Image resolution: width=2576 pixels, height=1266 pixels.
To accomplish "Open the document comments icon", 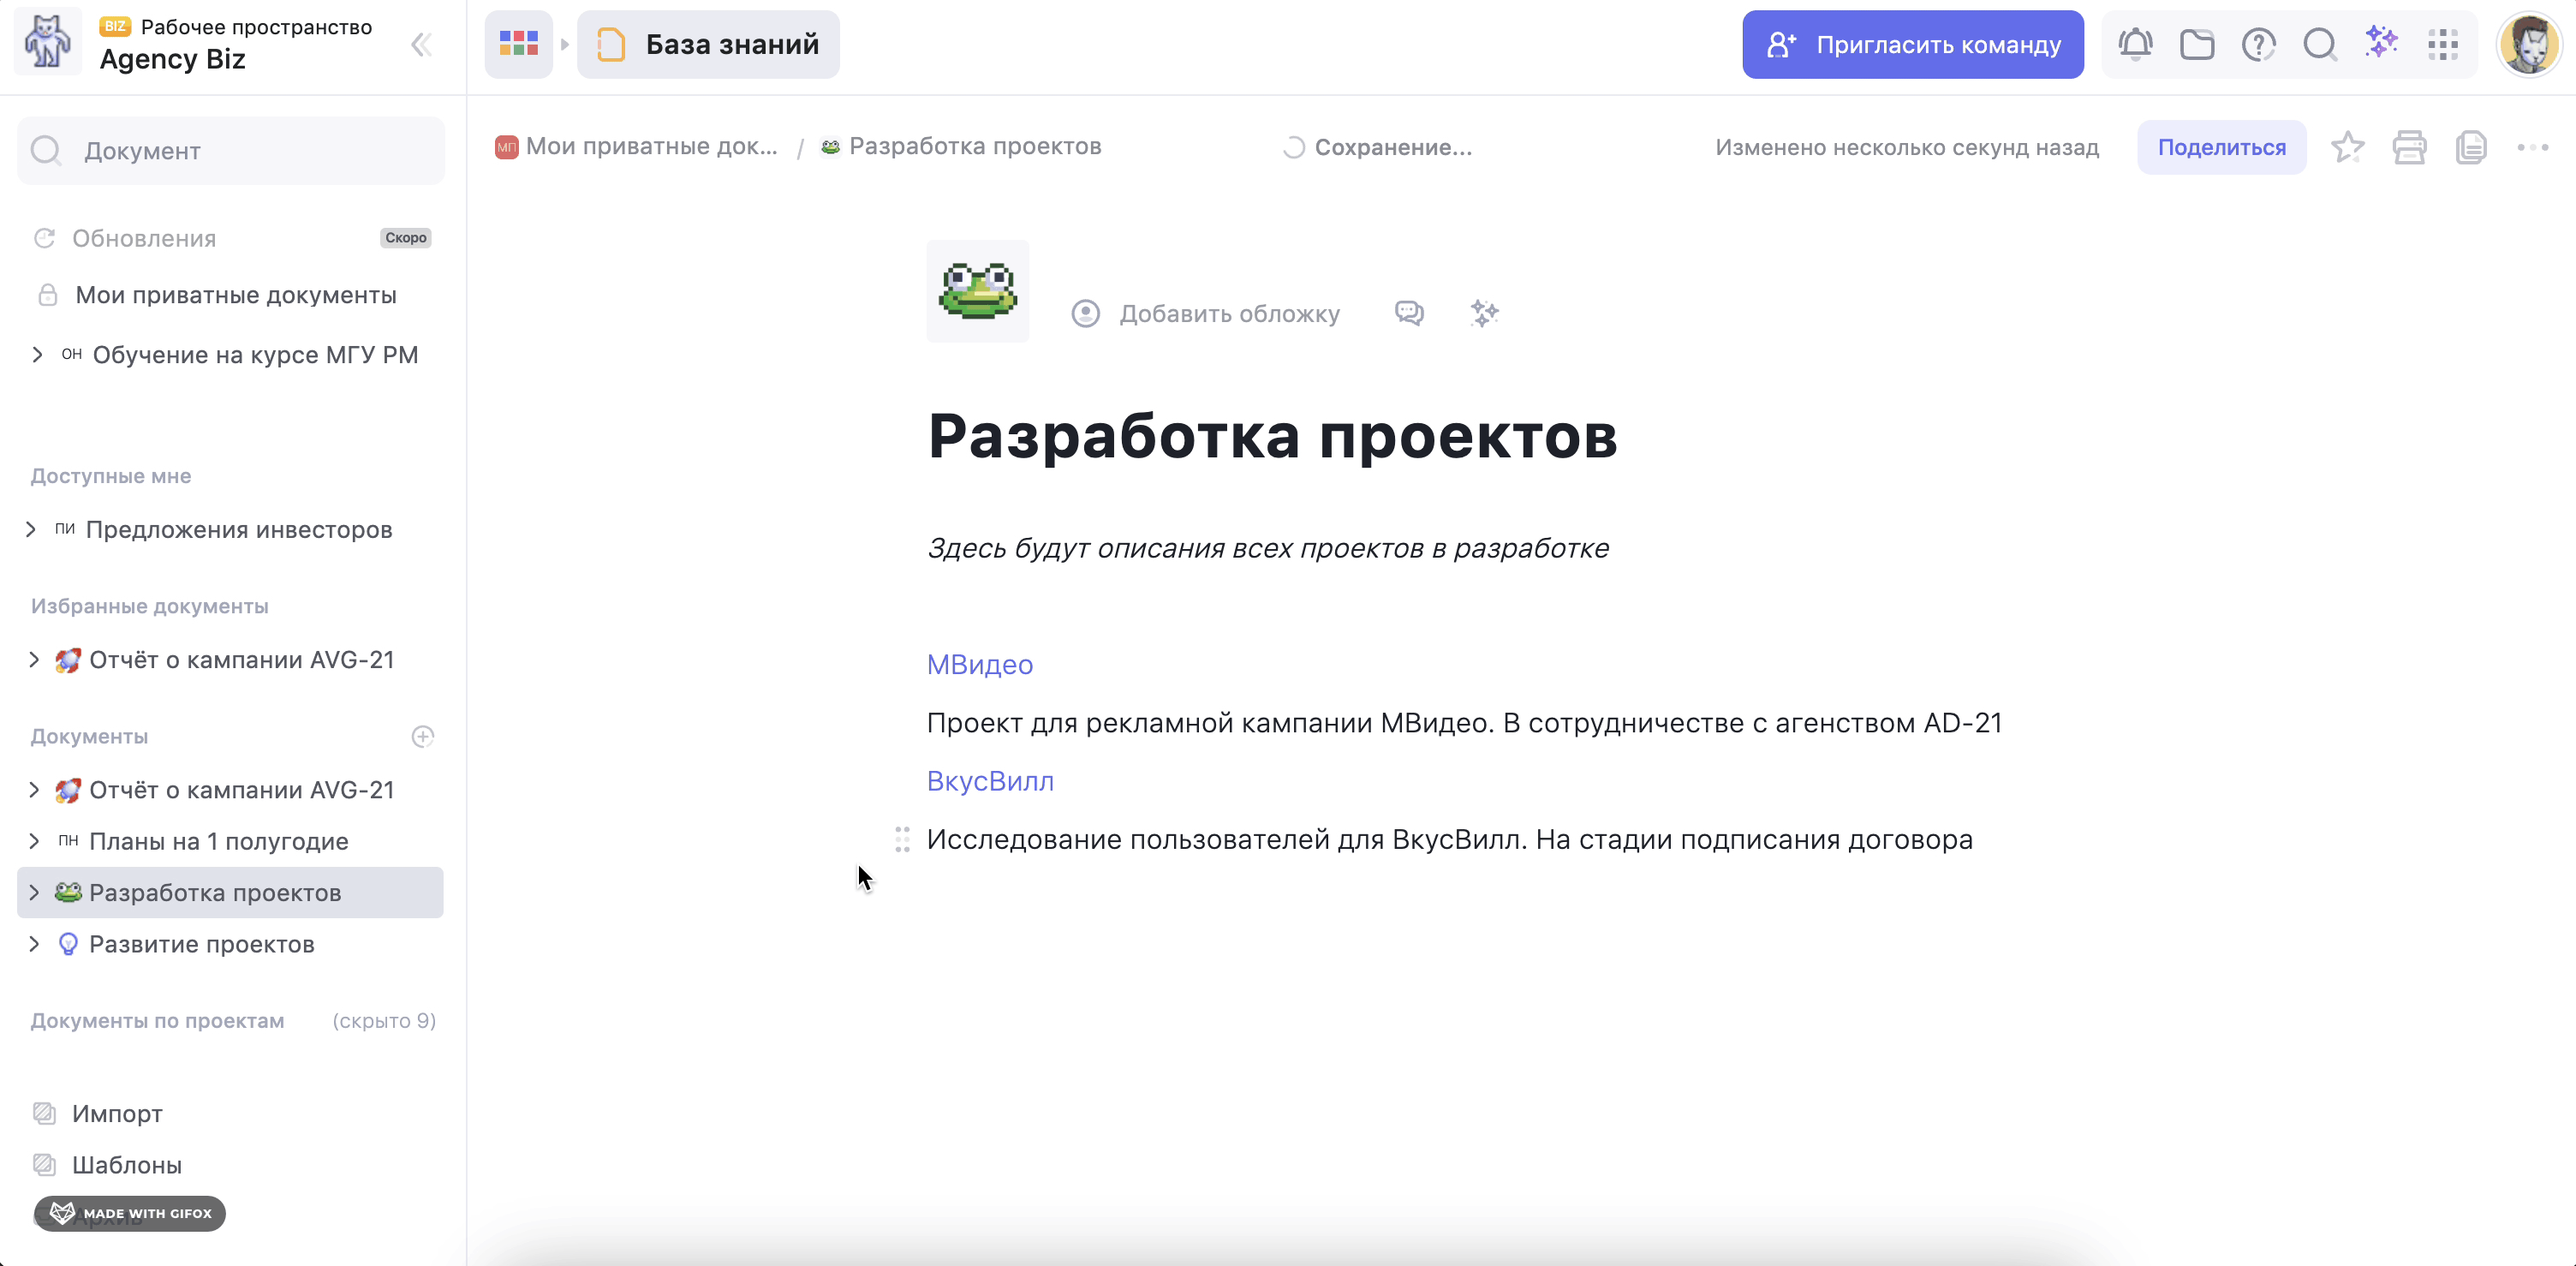I will click(x=1409, y=313).
